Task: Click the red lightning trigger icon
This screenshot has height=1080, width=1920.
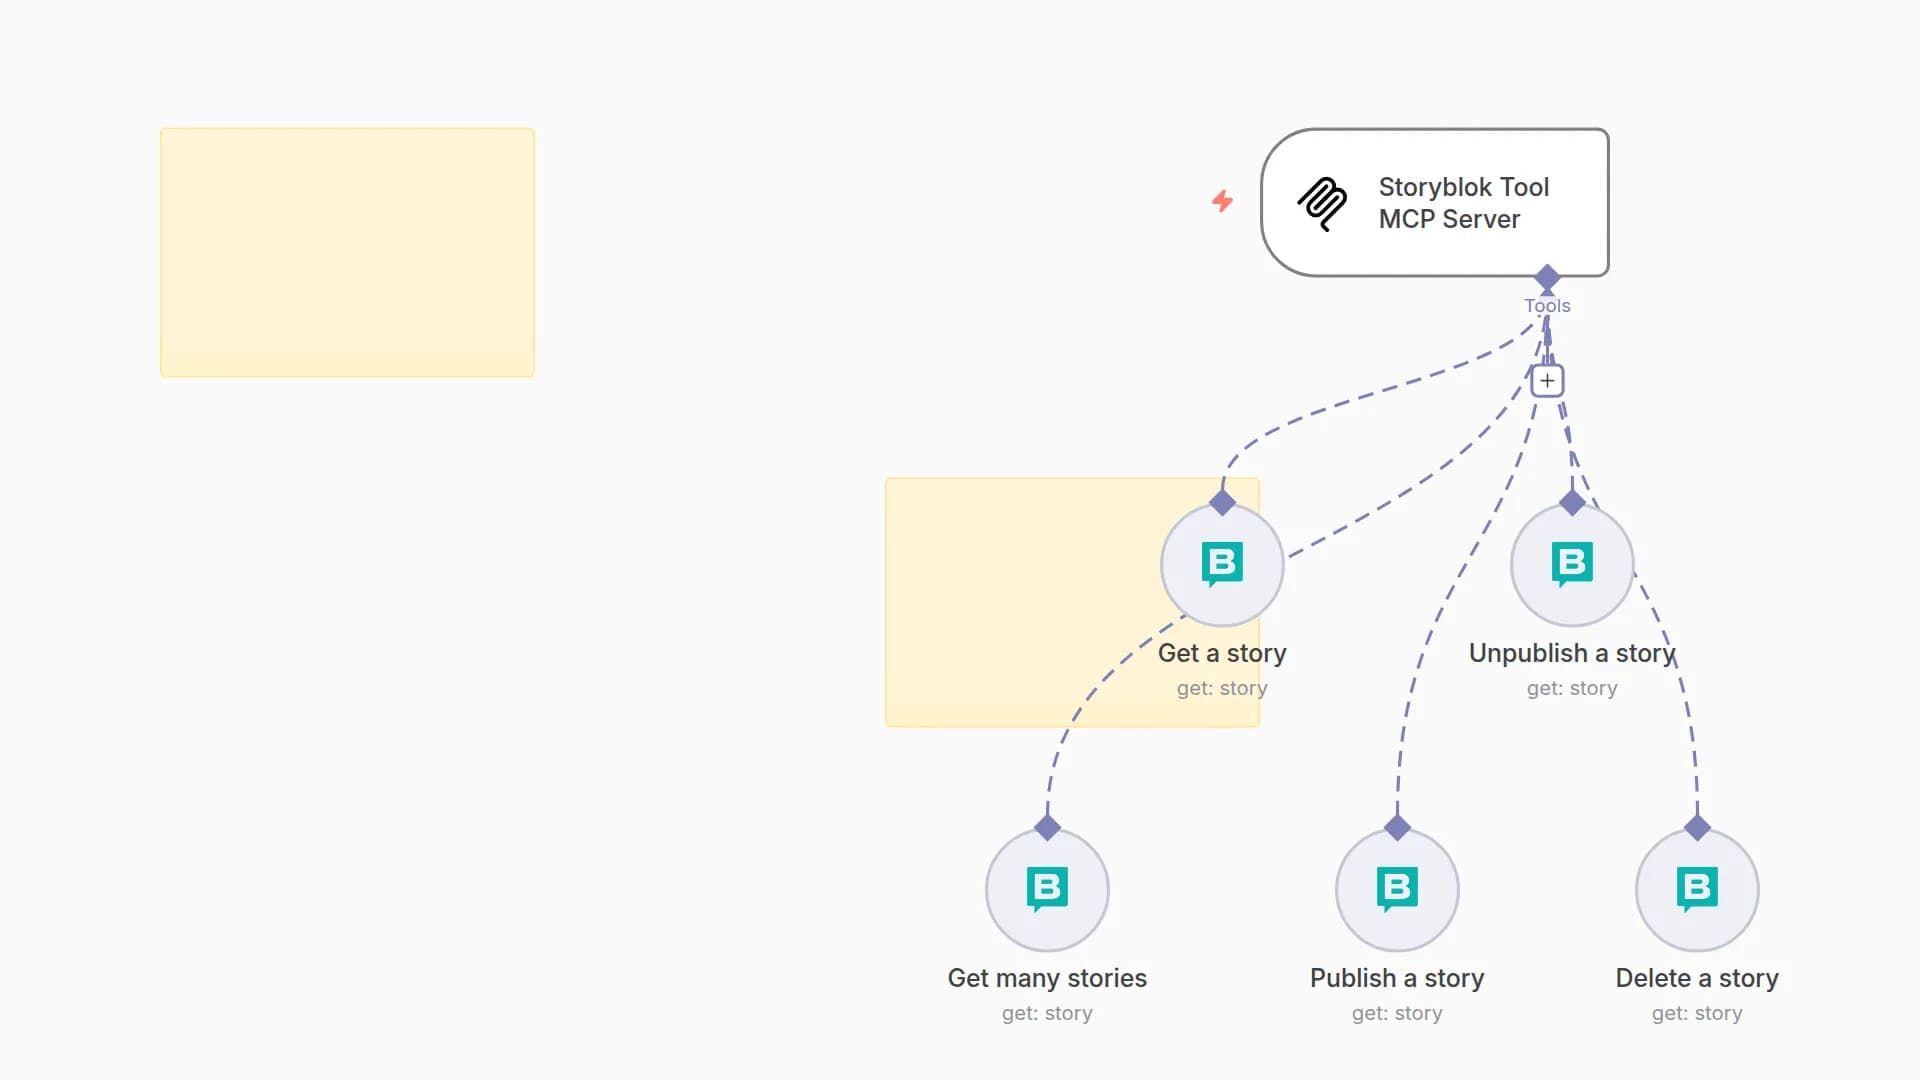Action: (x=1222, y=201)
